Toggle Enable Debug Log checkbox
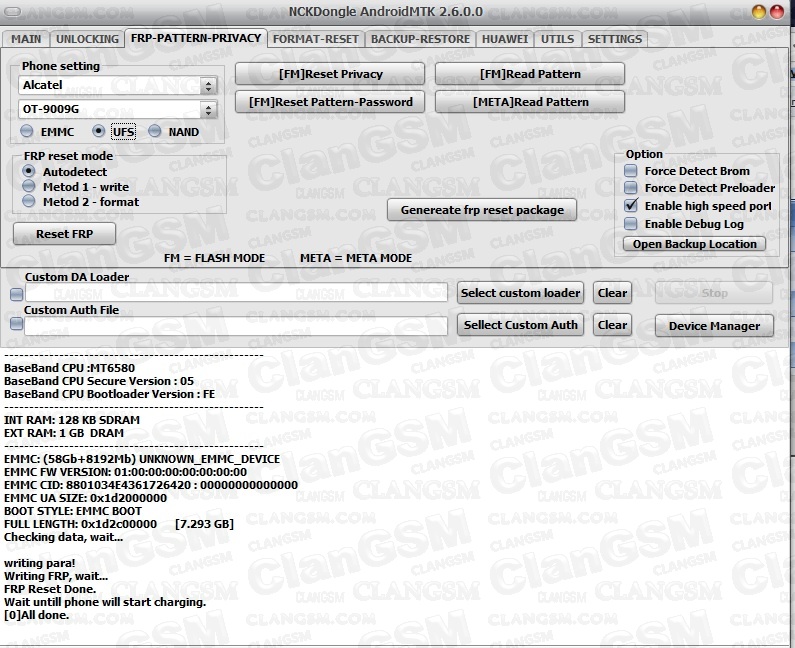 click(630, 224)
